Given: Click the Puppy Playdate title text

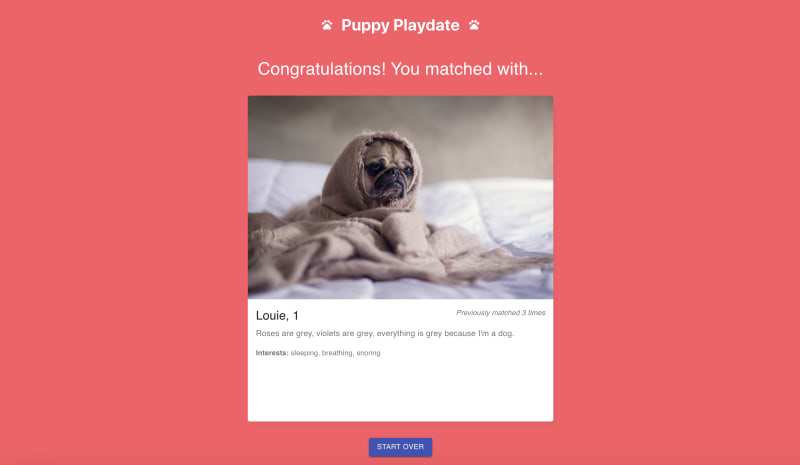Looking at the screenshot, I should (x=400, y=25).
